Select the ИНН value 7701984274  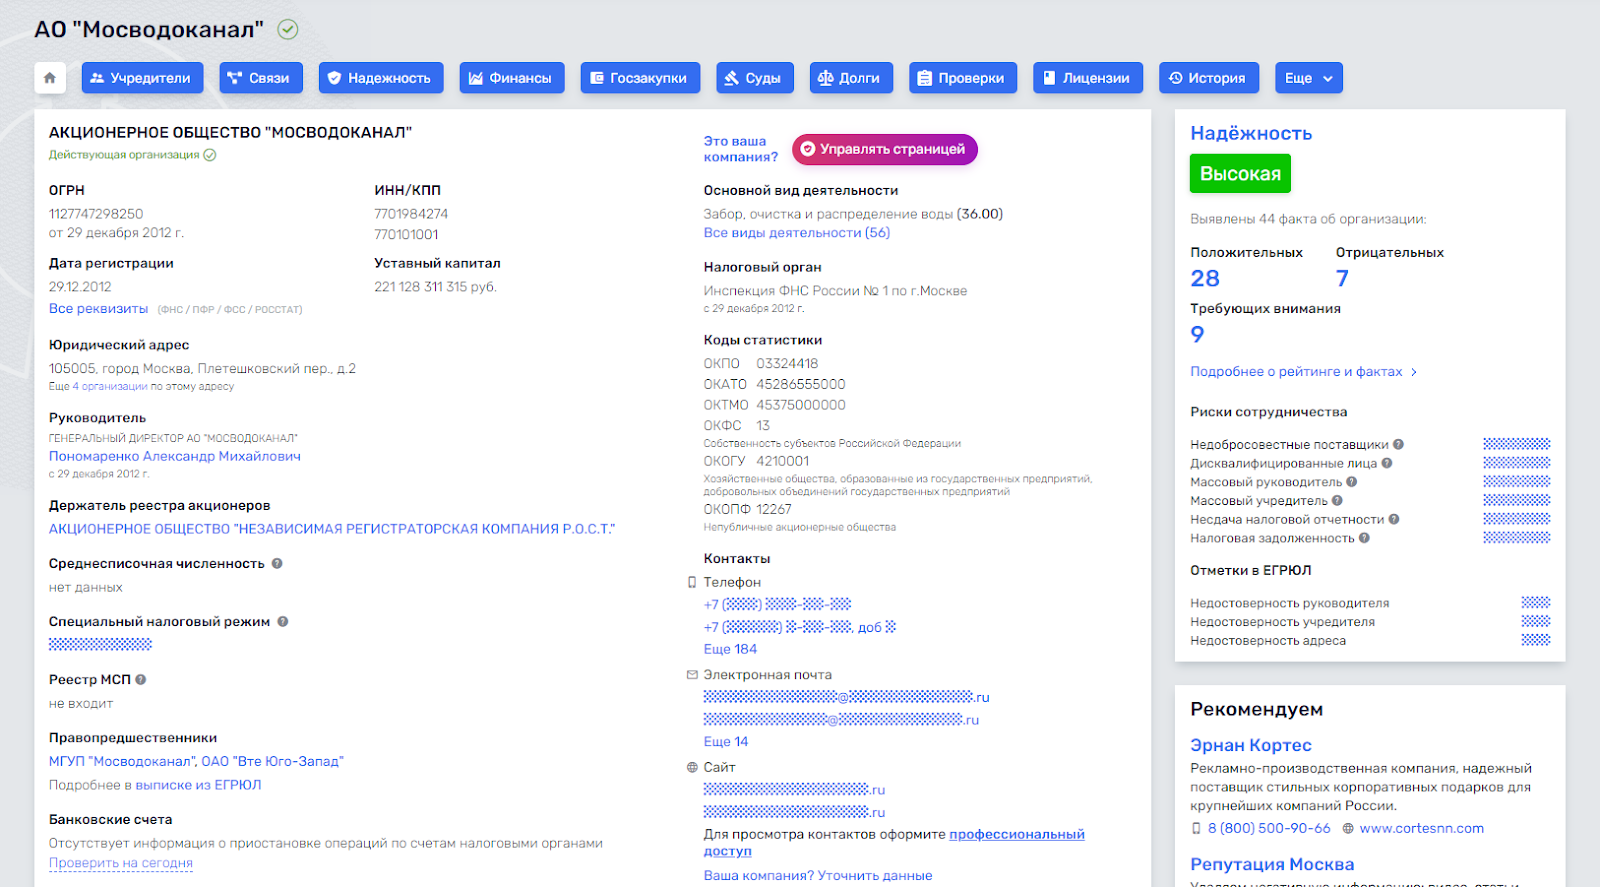pos(411,214)
